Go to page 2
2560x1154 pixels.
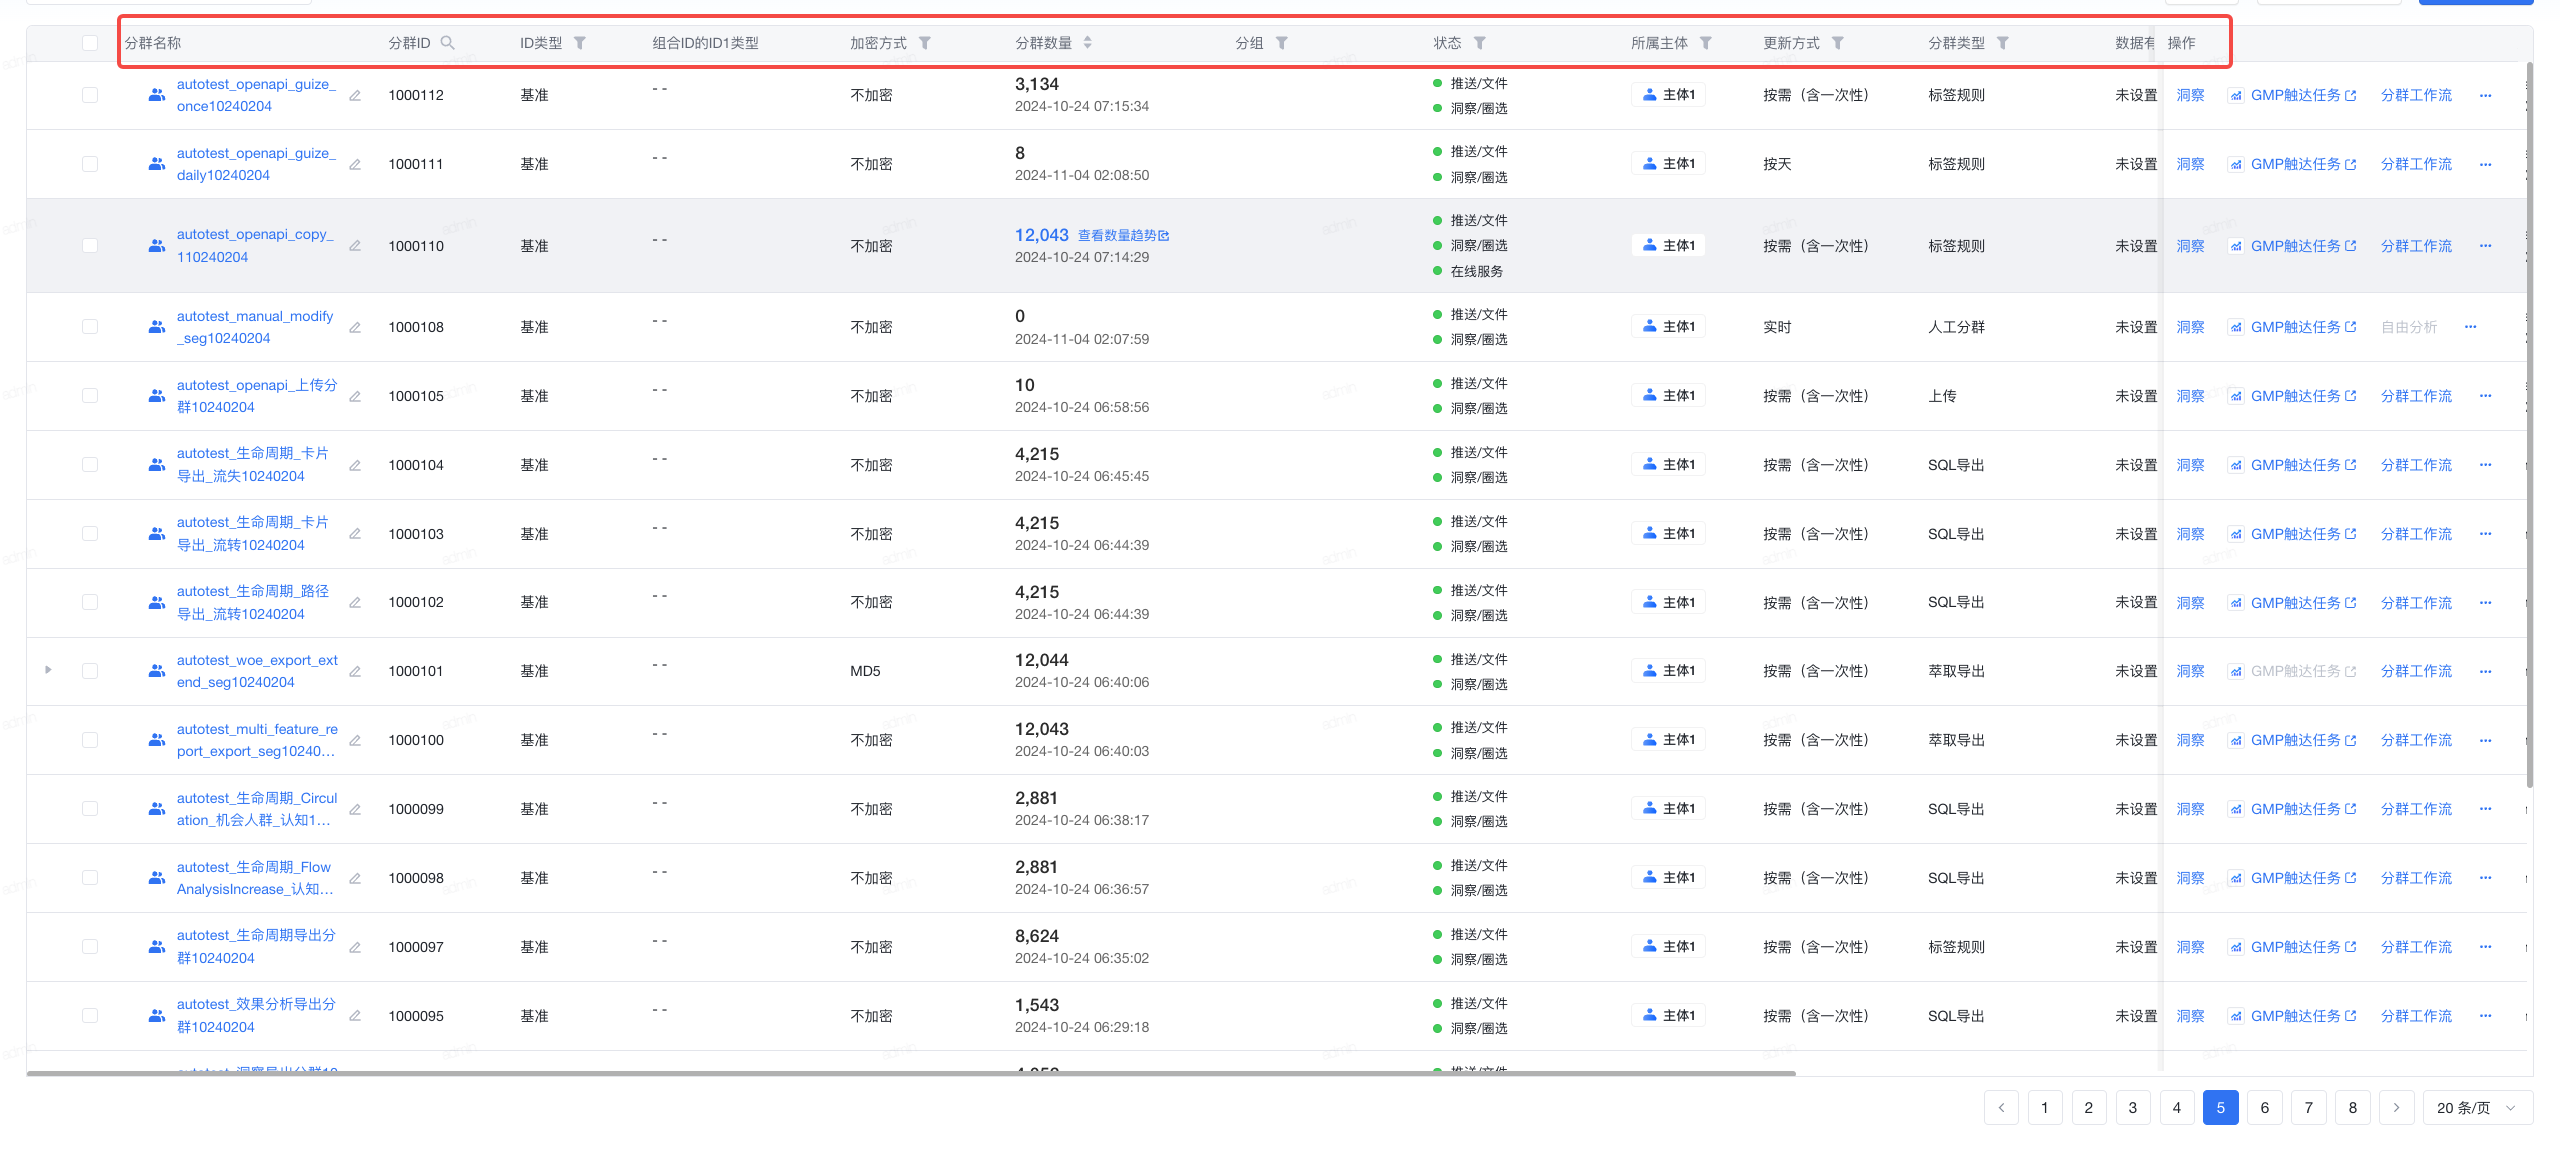2089,1108
